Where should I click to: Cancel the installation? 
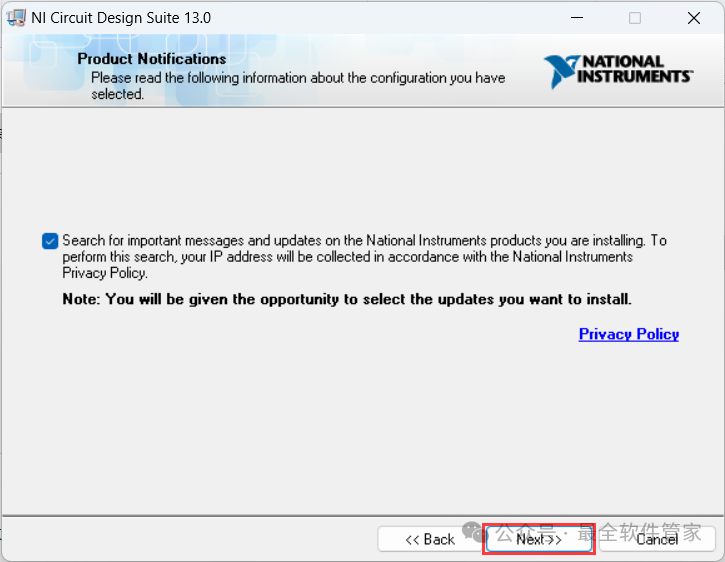(657, 539)
